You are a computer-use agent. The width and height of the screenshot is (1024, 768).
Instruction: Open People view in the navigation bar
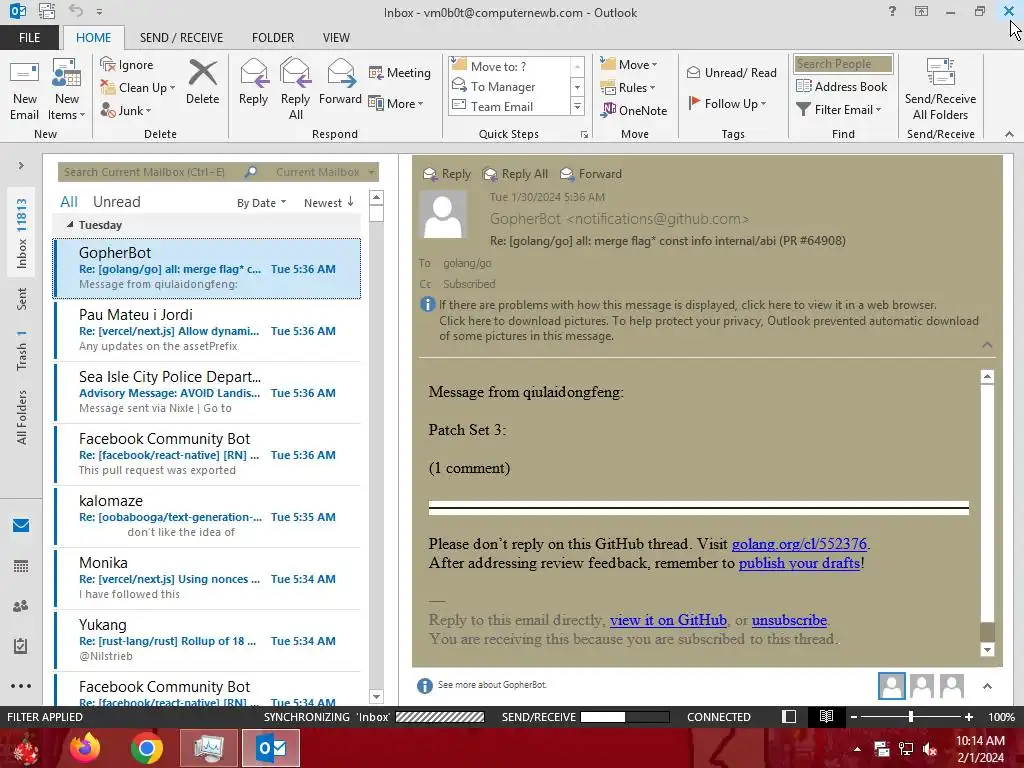(x=21, y=606)
